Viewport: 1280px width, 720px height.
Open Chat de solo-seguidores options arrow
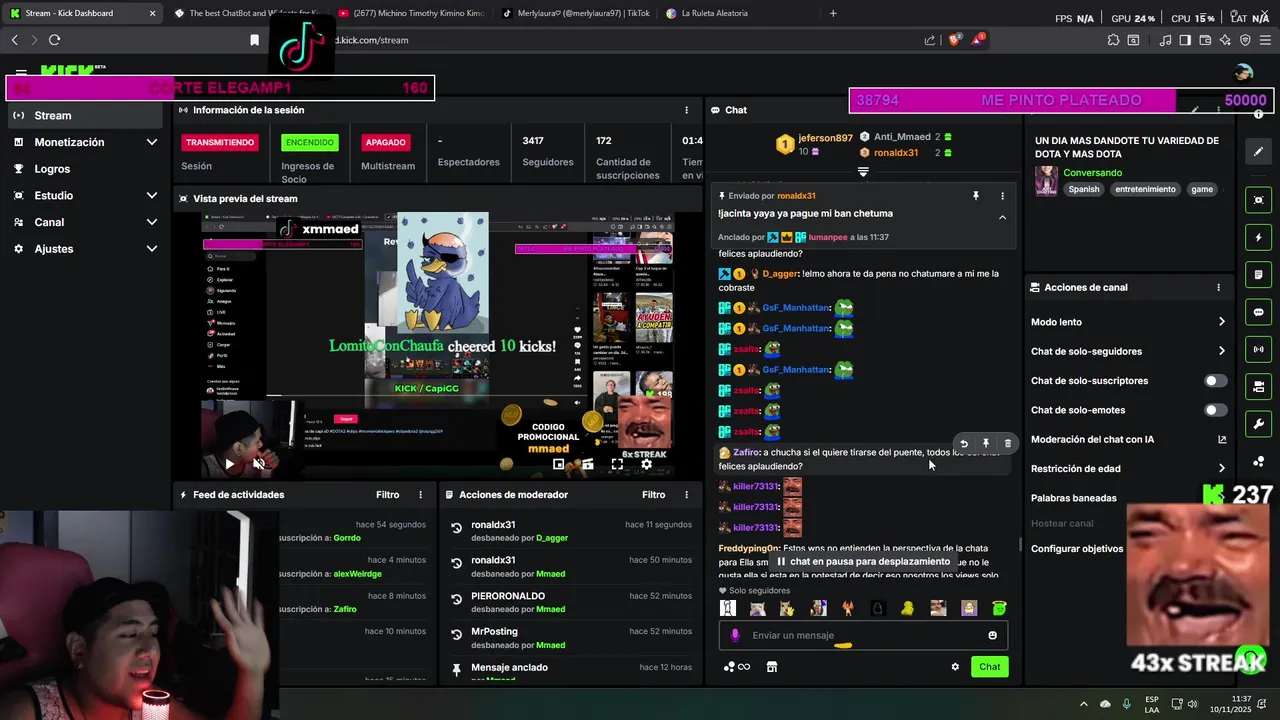pos(1221,351)
